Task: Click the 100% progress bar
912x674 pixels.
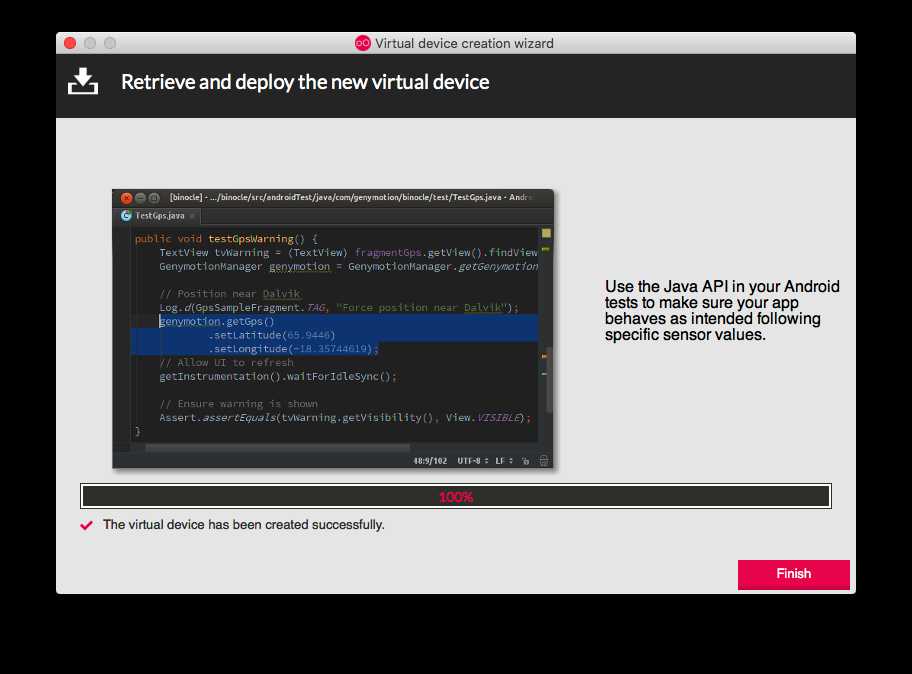Action: click(x=456, y=496)
